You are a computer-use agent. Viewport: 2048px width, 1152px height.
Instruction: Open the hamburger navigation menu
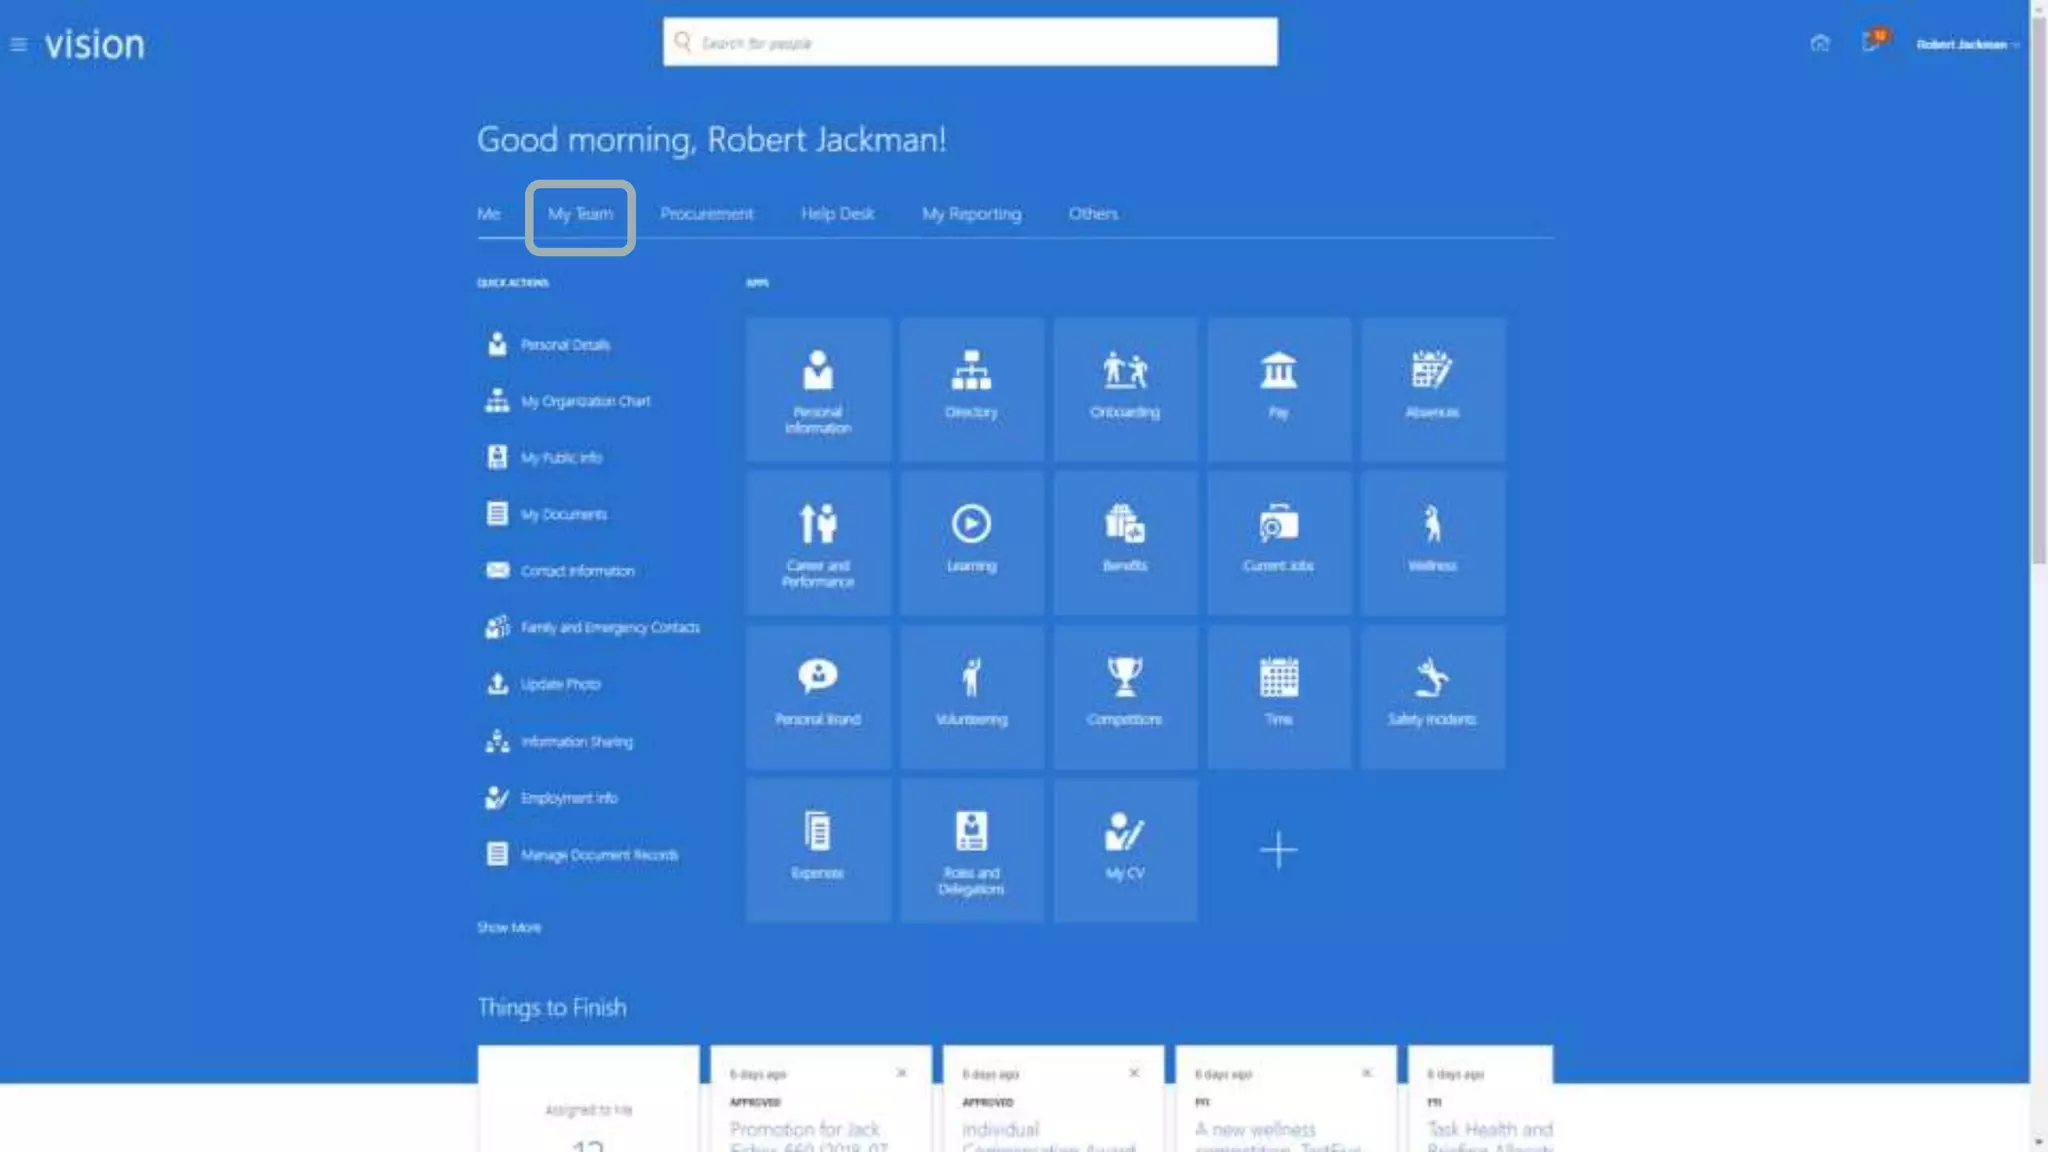[x=18, y=44]
